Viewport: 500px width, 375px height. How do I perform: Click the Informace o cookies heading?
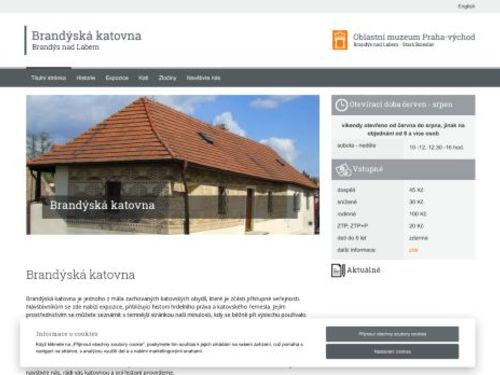[x=67, y=334]
